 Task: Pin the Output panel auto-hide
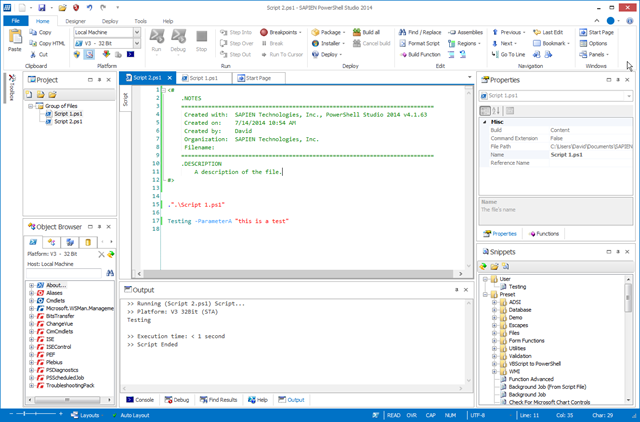pyautogui.click(x=456, y=290)
